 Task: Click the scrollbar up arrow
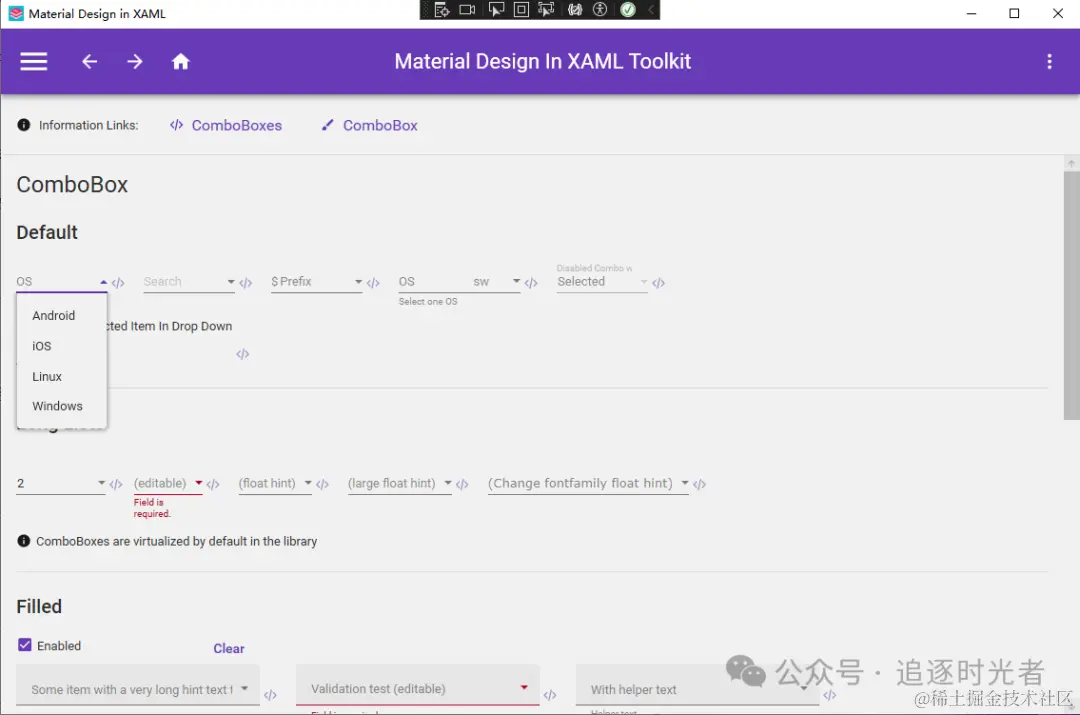pos(1071,163)
